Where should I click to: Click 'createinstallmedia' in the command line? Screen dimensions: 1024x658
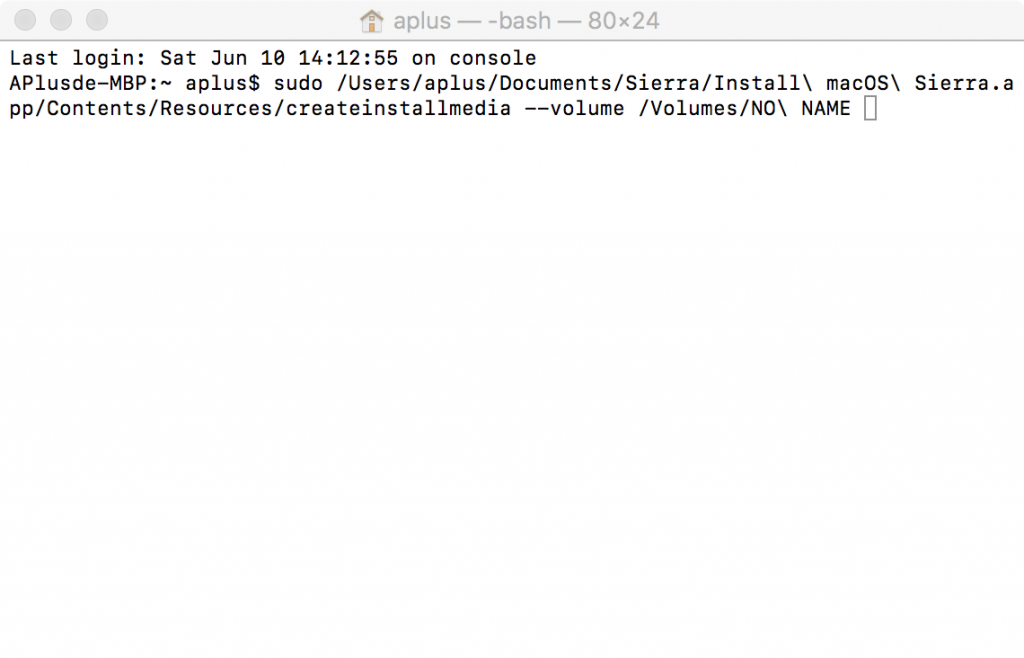pyautogui.click(x=398, y=108)
